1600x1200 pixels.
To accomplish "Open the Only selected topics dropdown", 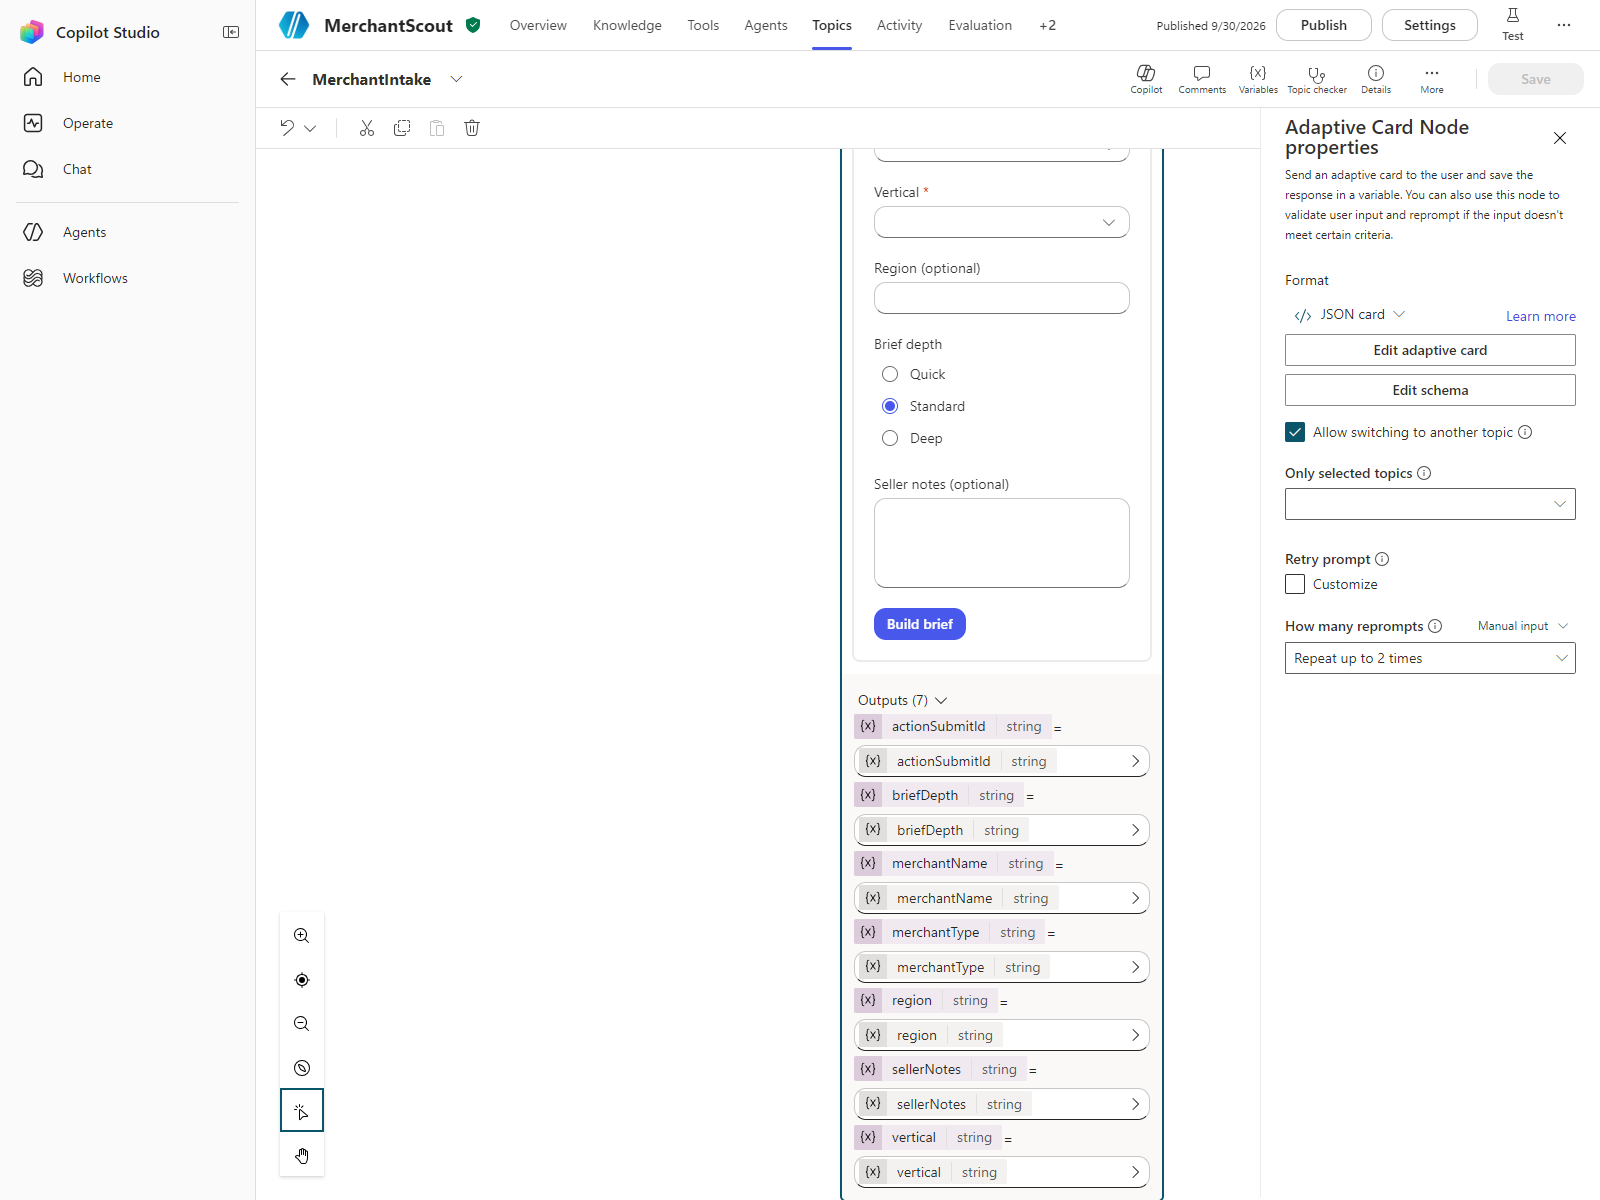I will tap(1430, 504).
